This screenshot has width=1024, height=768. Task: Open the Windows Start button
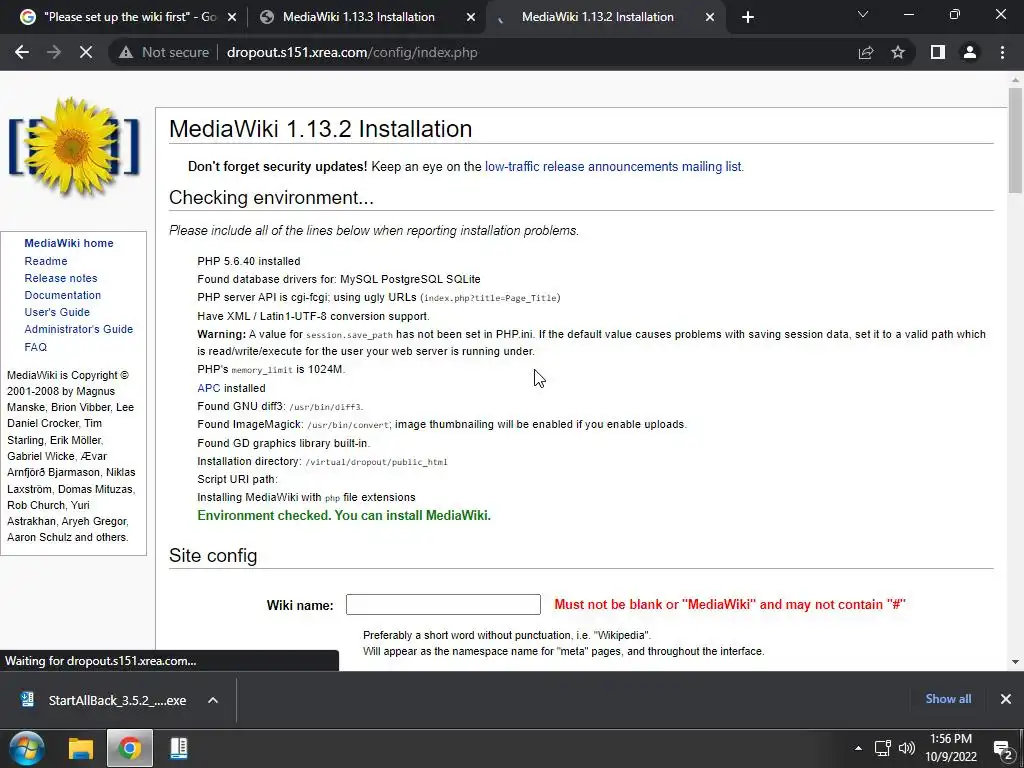click(27, 748)
